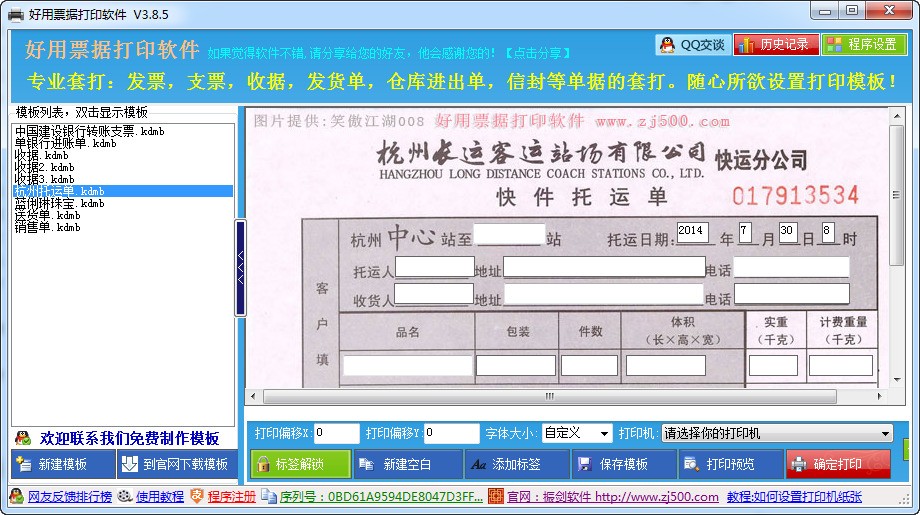The height and width of the screenshot is (515, 920).
Task: Open the QQ交谈 chat button
Action: tap(692, 45)
